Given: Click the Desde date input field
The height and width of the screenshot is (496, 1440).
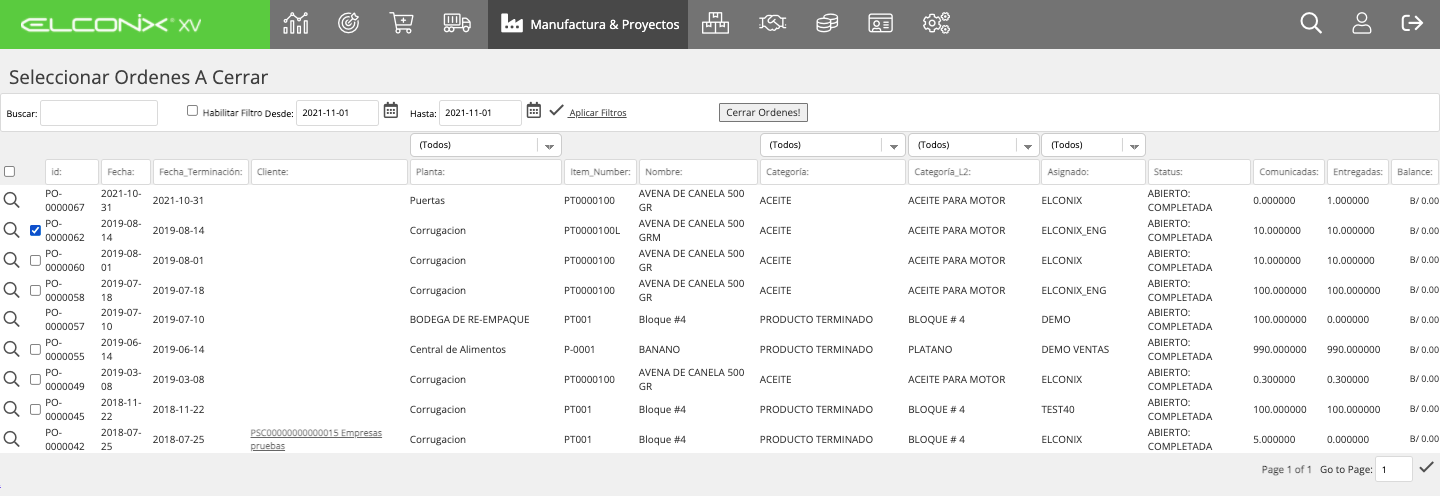Looking at the screenshot, I should point(338,113).
